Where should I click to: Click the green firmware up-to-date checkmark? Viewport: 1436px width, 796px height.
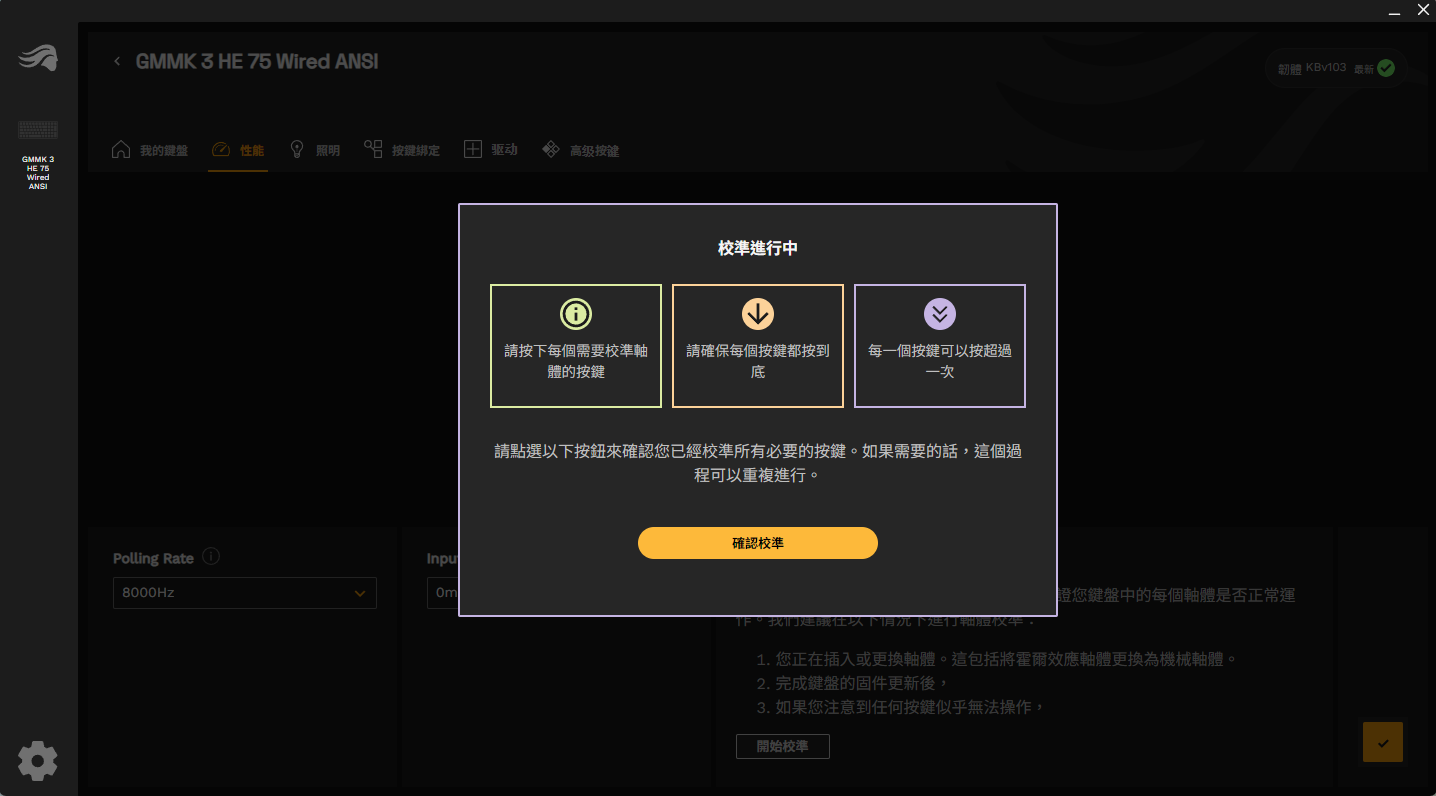click(1386, 69)
